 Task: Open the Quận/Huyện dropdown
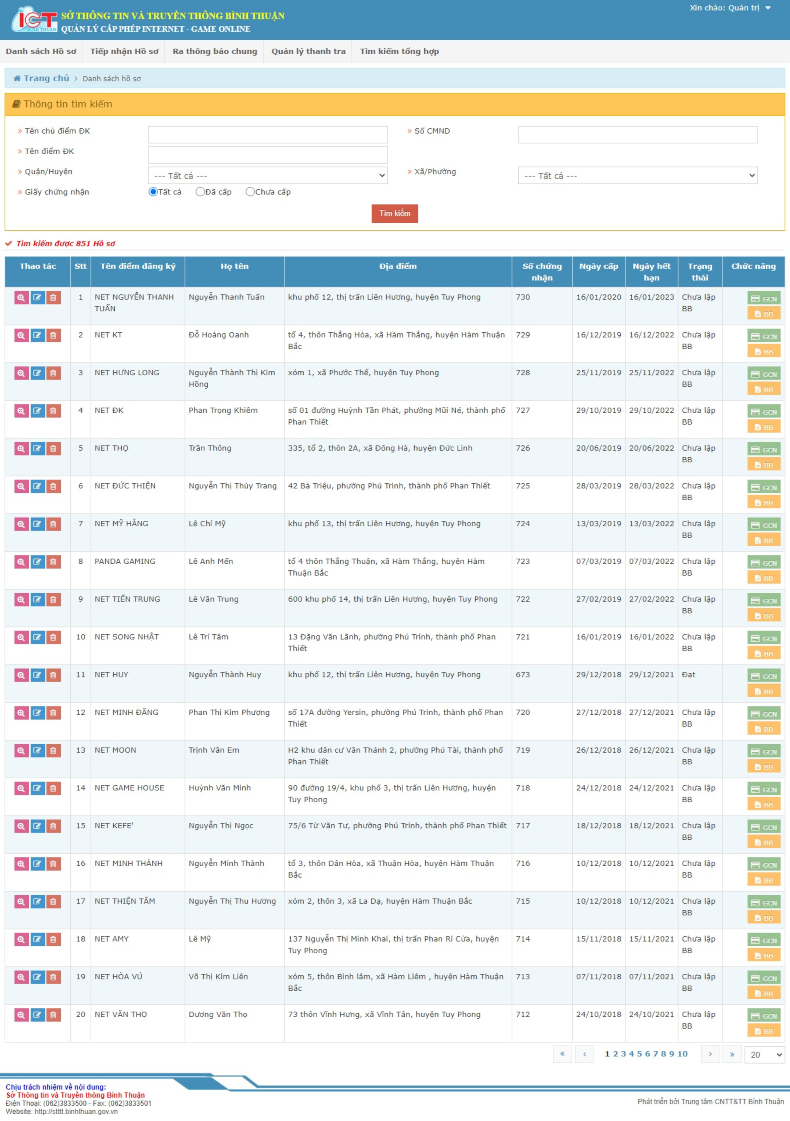267,175
